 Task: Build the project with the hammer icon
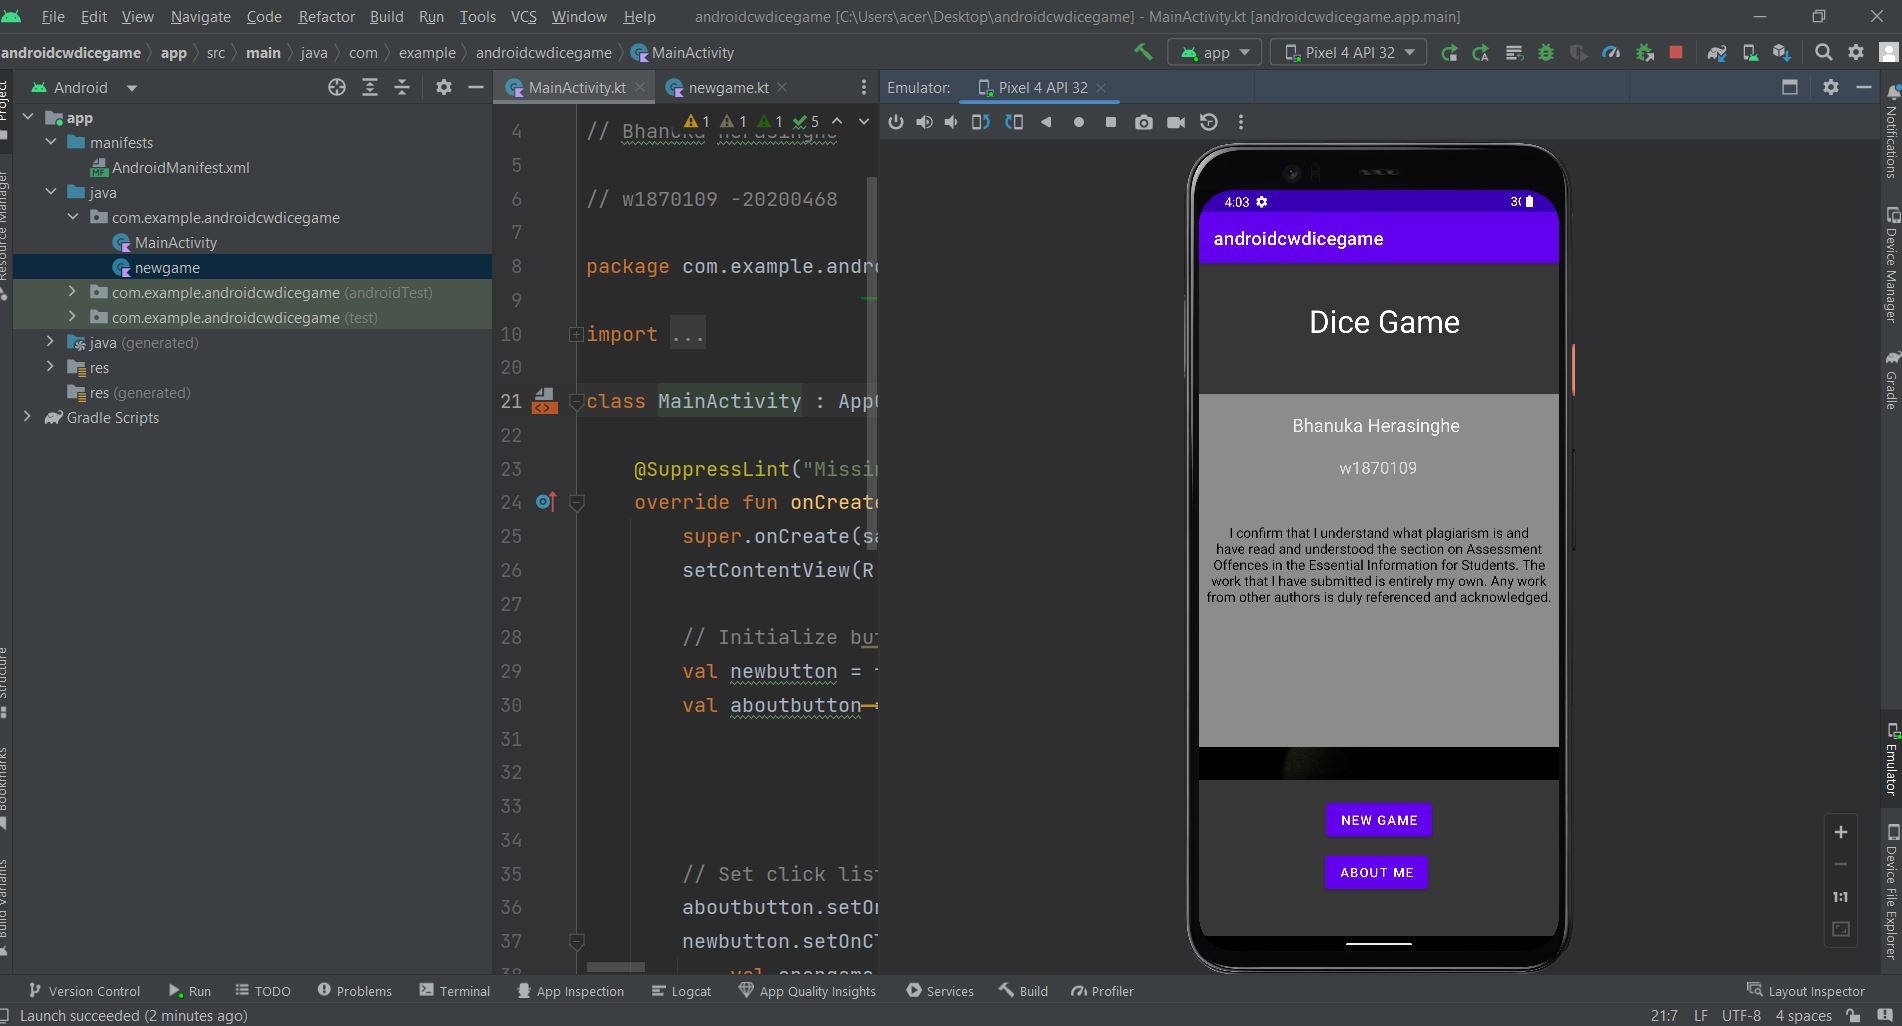click(1143, 52)
